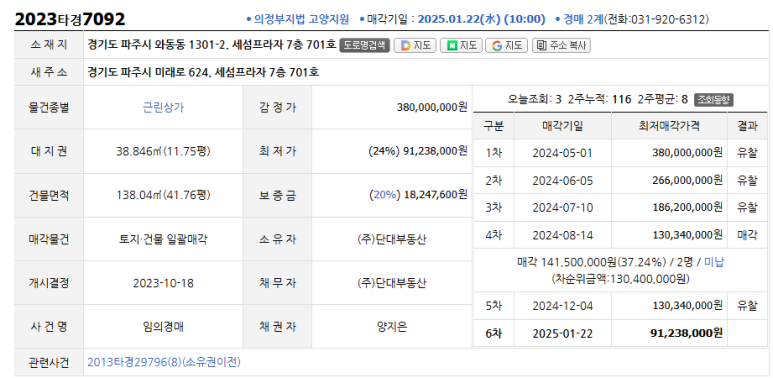Click 3차 row date 2024-07-10
This screenshot has width=773, height=378.
click(x=562, y=207)
